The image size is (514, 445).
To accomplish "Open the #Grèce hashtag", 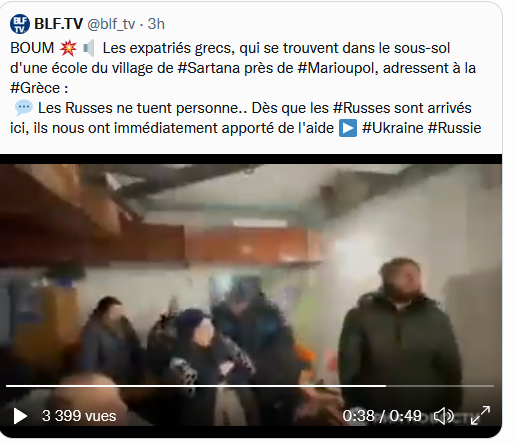I will click(x=35, y=88).
